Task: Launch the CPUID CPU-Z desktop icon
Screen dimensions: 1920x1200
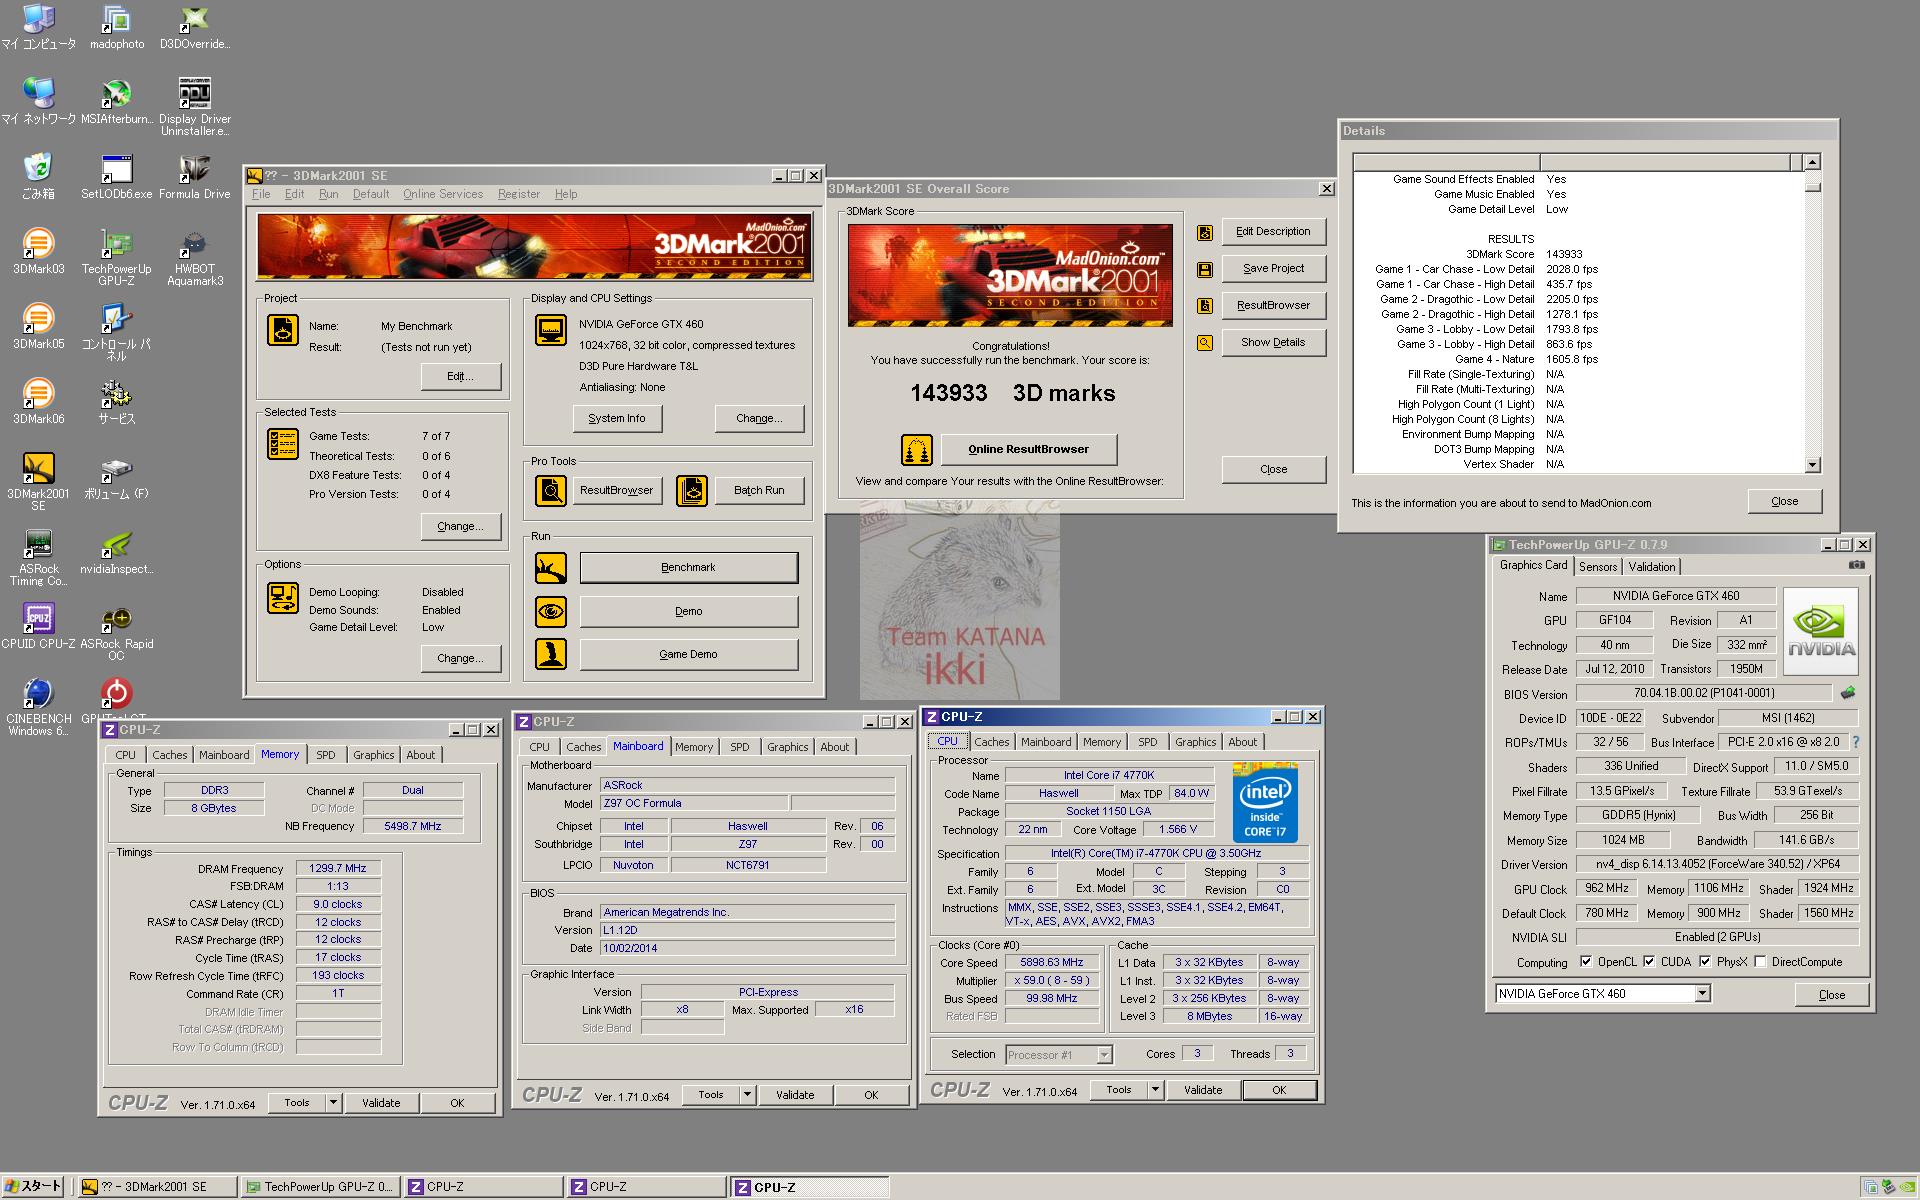Action: 38,626
